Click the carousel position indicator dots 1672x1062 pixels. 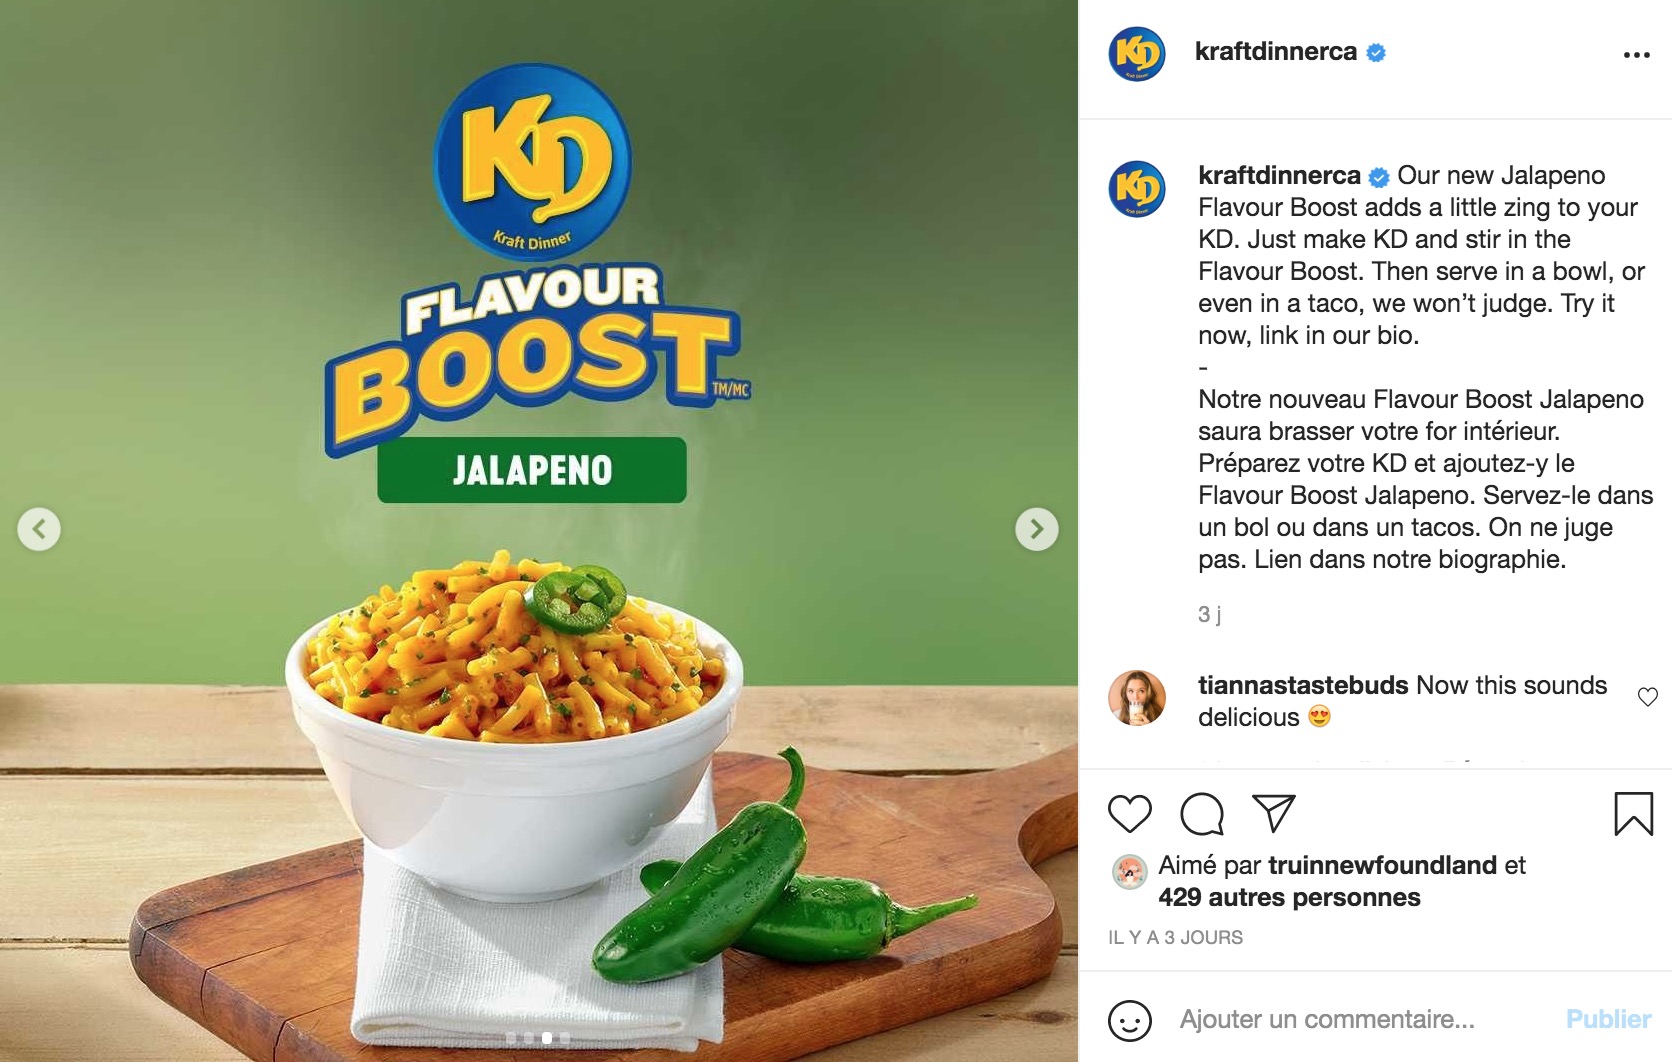pyautogui.click(x=538, y=1038)
